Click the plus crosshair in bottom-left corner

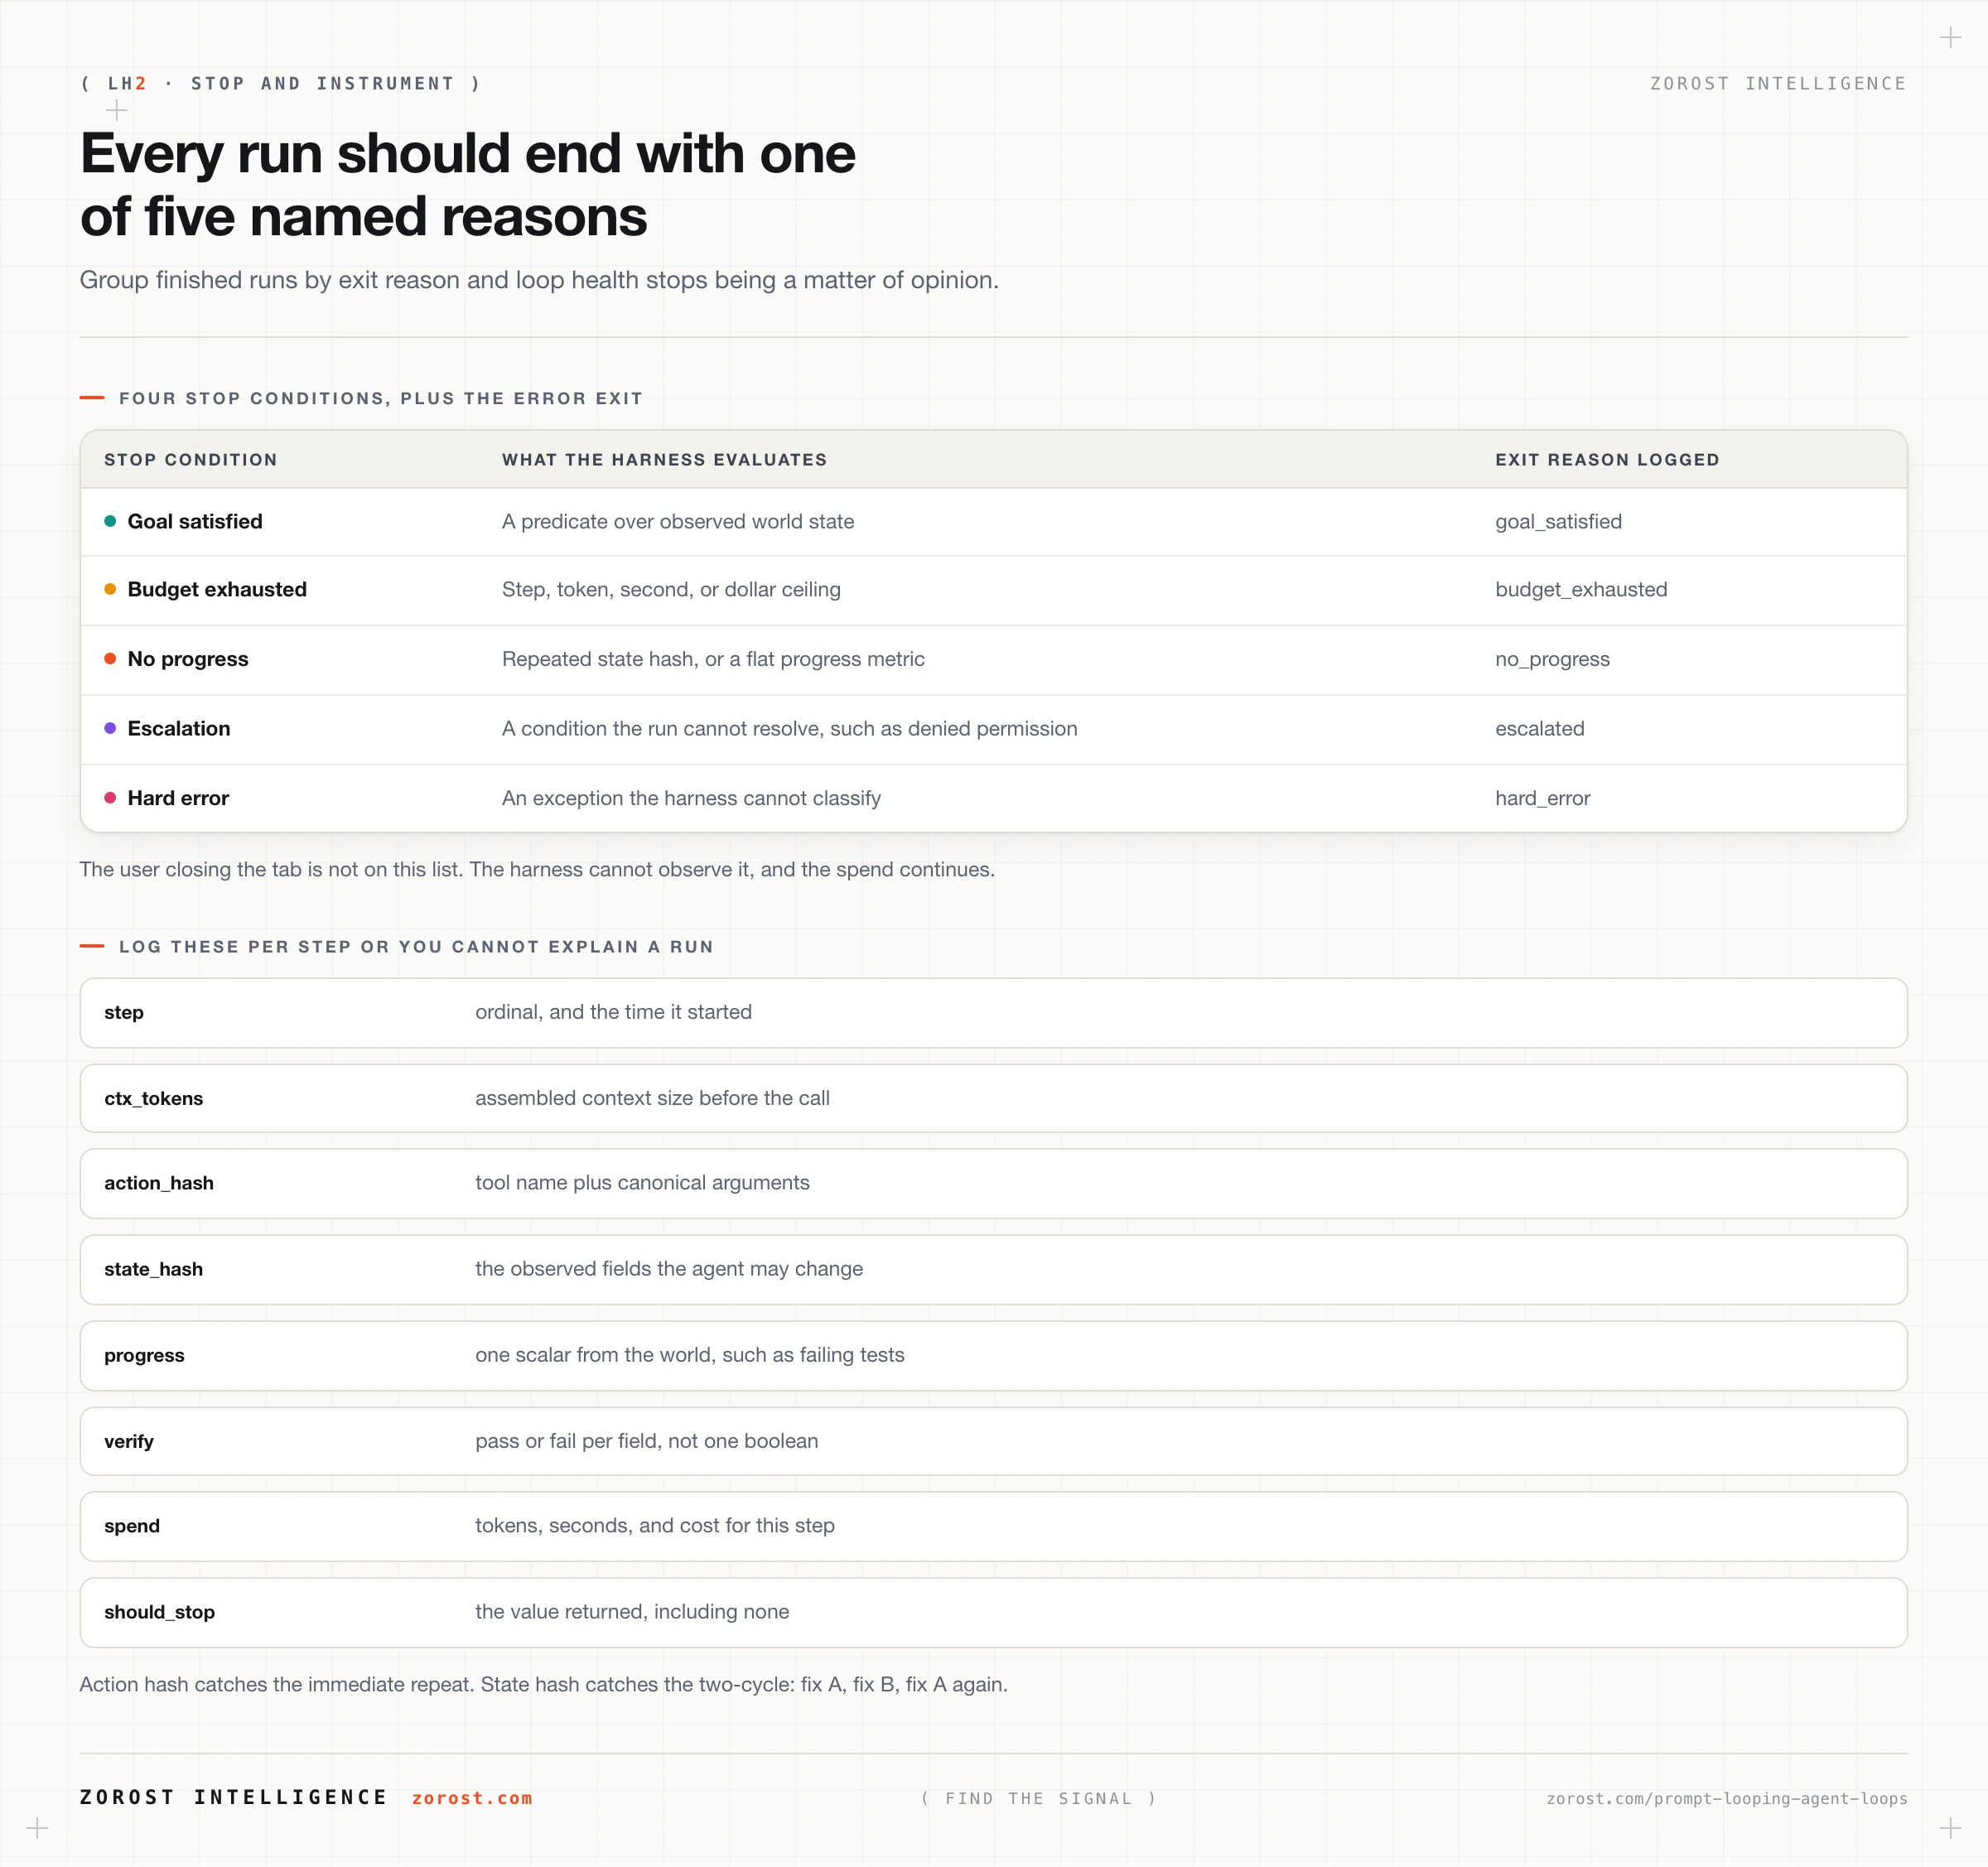pos(37,1828)
